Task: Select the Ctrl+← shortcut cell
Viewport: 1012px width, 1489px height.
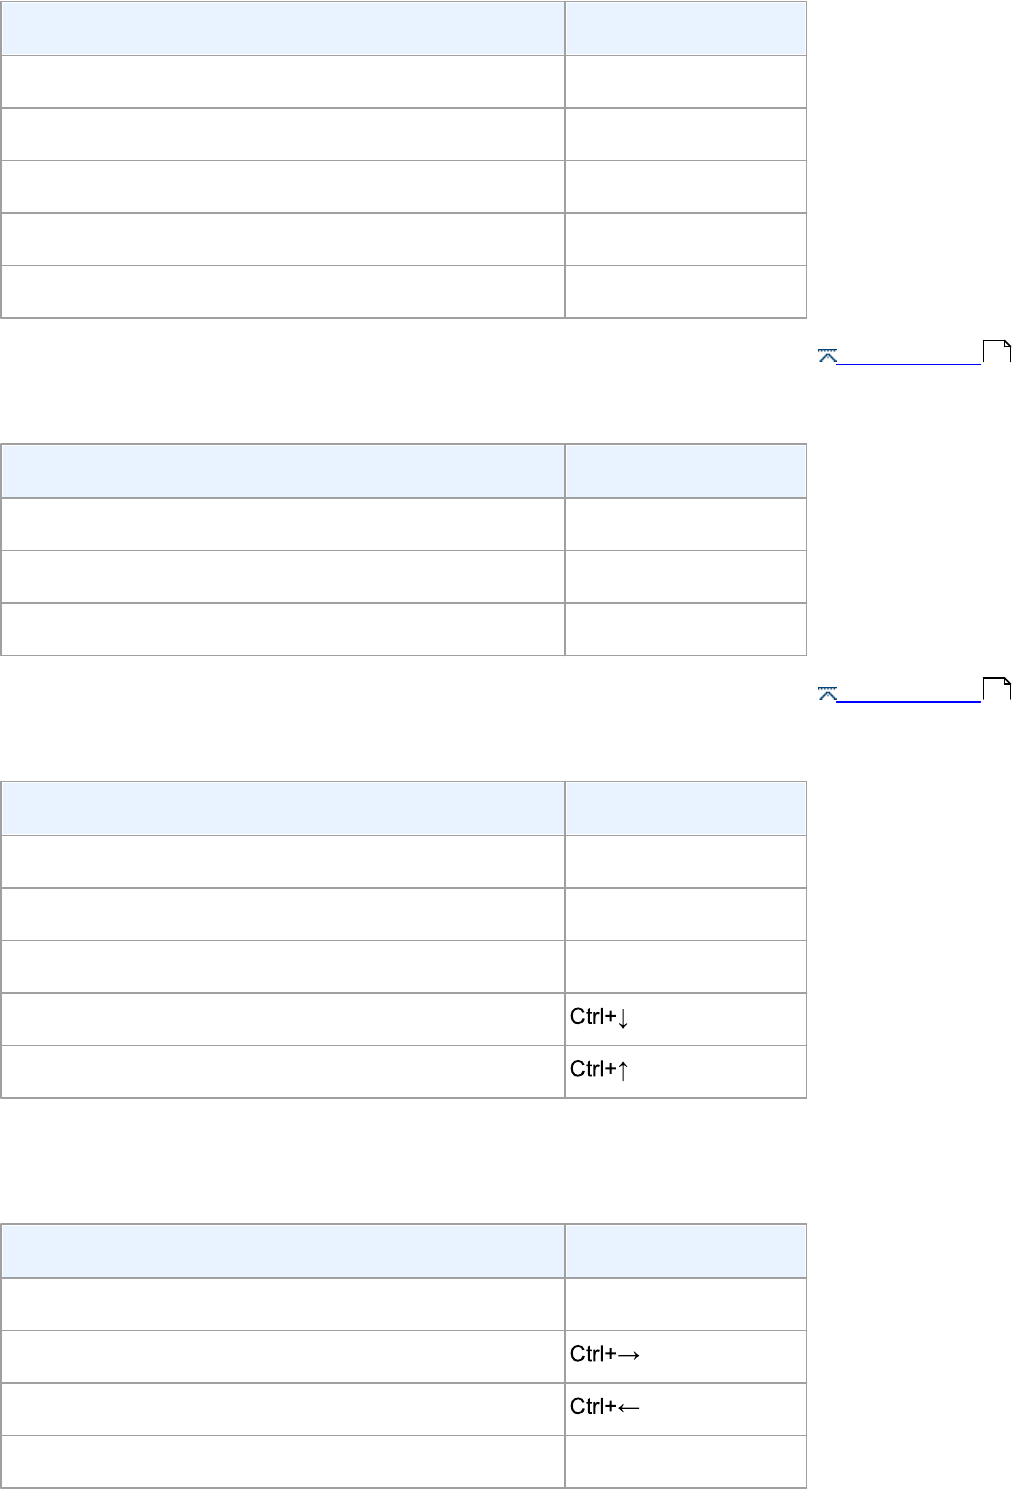Action: (685, 1408)
